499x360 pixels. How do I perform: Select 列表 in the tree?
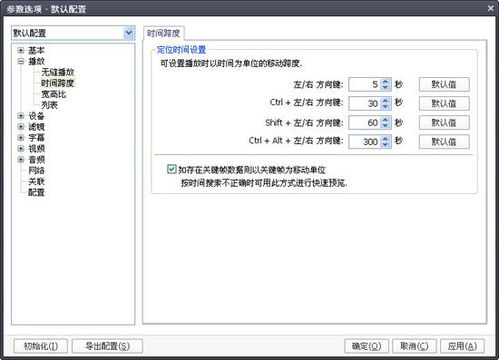coord(49,105)
